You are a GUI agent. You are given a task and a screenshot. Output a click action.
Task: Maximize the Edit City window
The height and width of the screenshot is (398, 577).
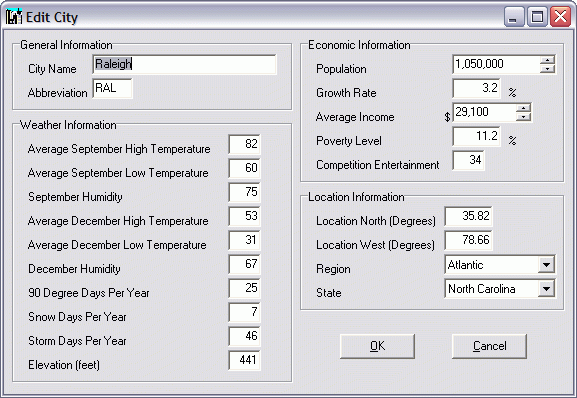537,17
